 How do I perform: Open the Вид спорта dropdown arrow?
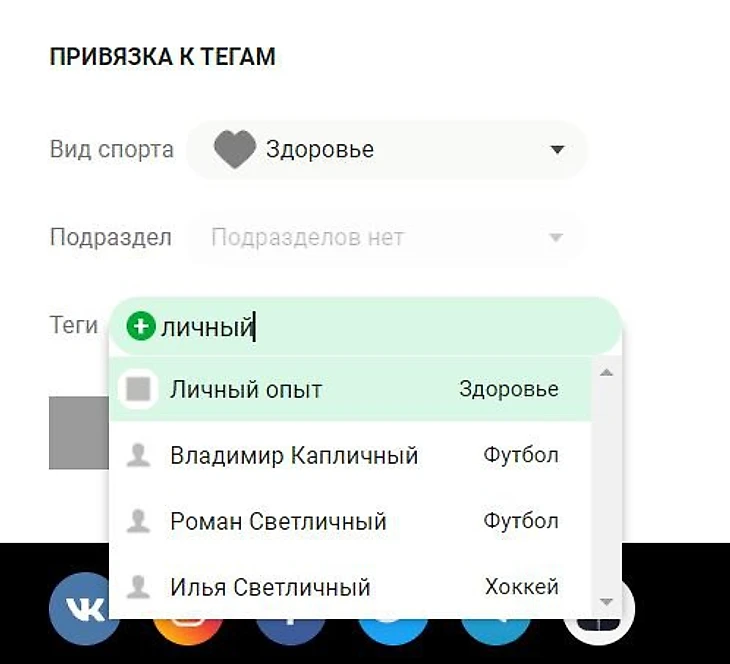[x=557, y=150]
